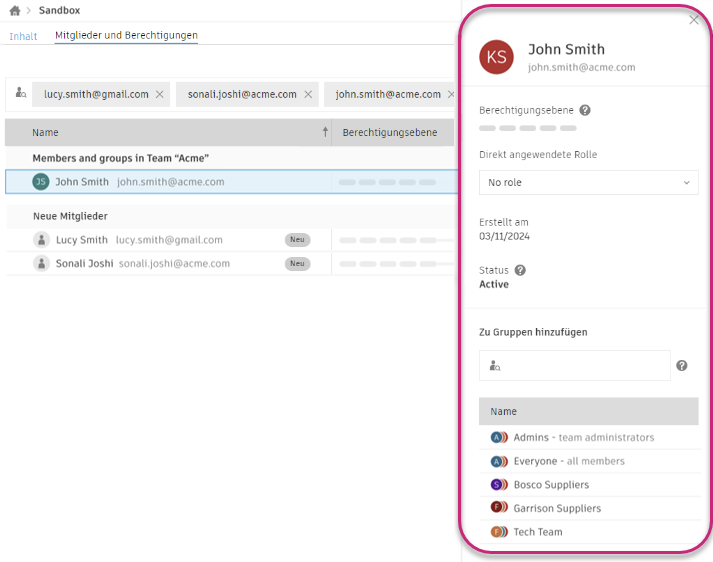Click the Everyone group icon
The height and width of the screenshot is (562, 713).
click(499, 462)
